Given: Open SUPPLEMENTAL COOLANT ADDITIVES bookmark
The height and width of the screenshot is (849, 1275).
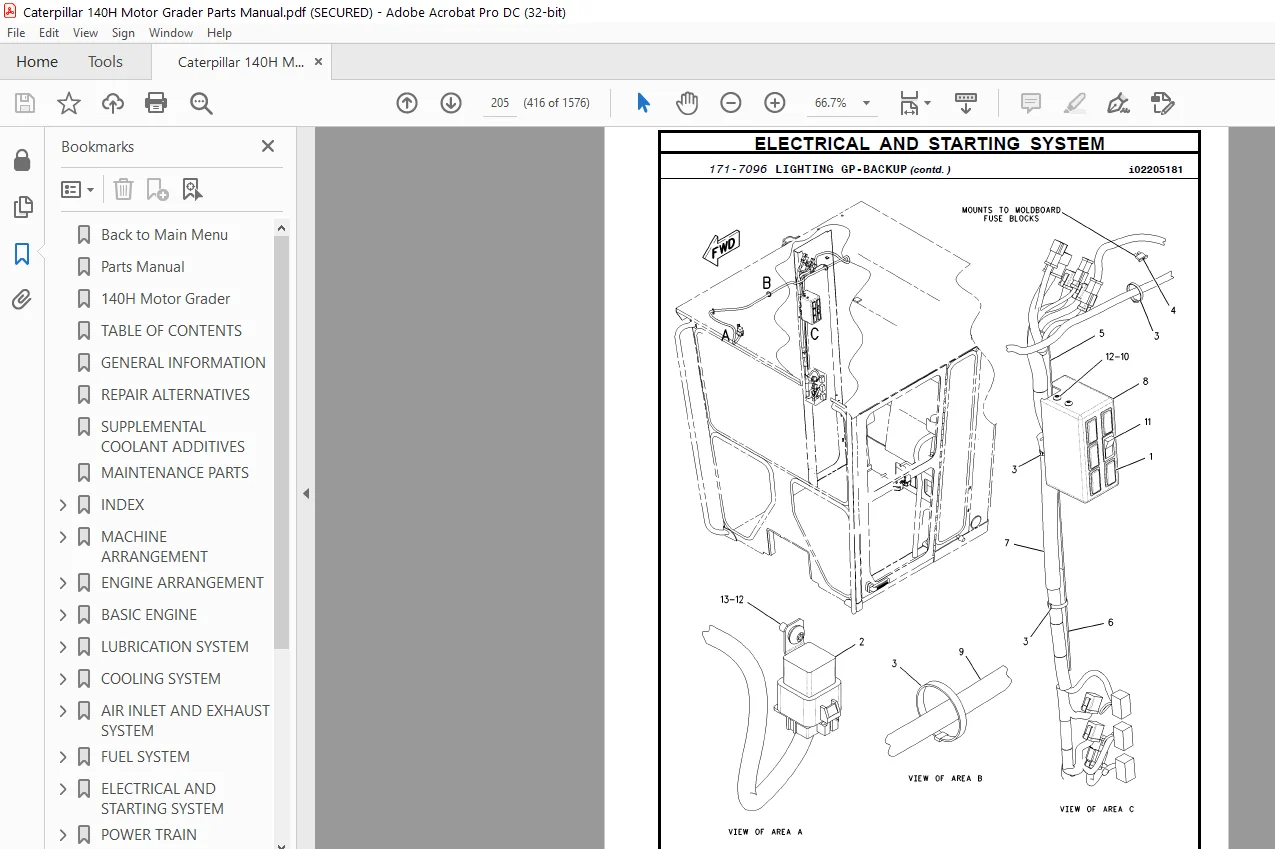Looking at the screenshot, I should coord(173,437).
